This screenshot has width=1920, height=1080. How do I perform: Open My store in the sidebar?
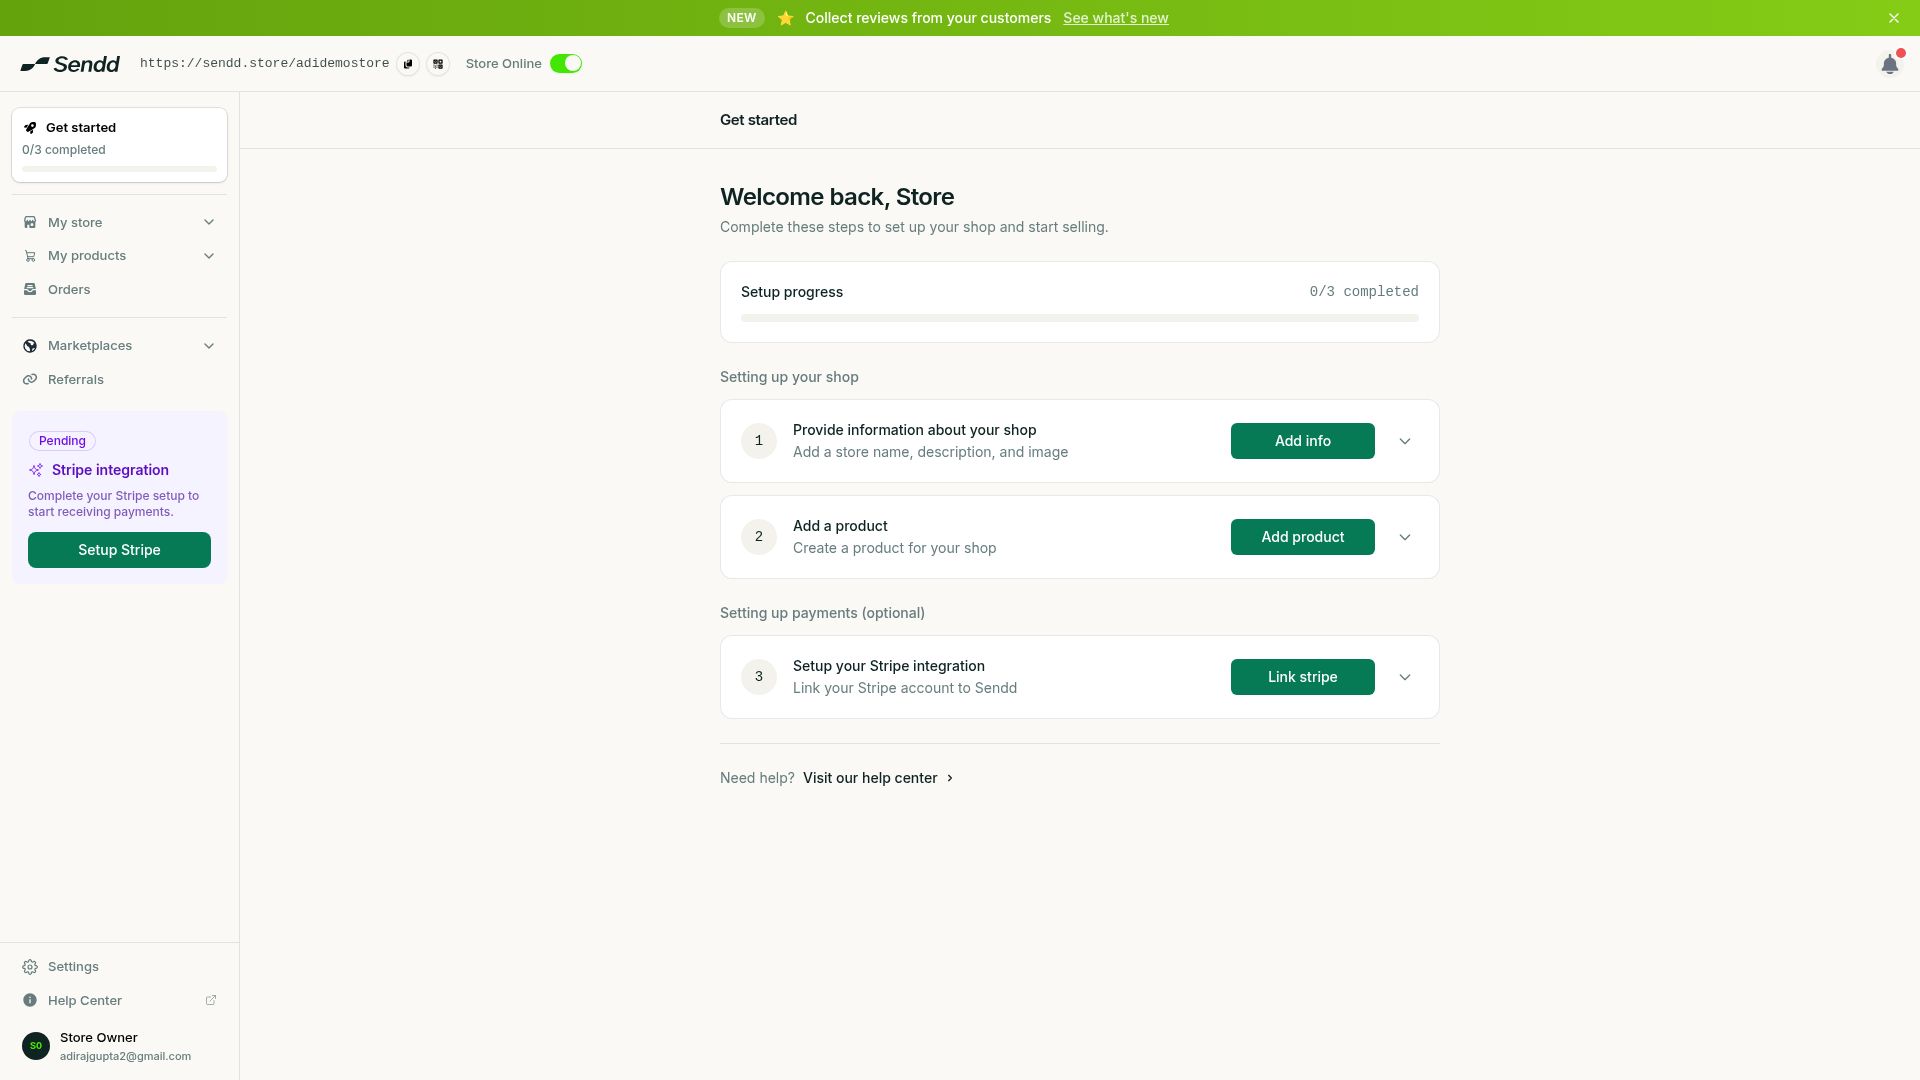tap(119, 223)
